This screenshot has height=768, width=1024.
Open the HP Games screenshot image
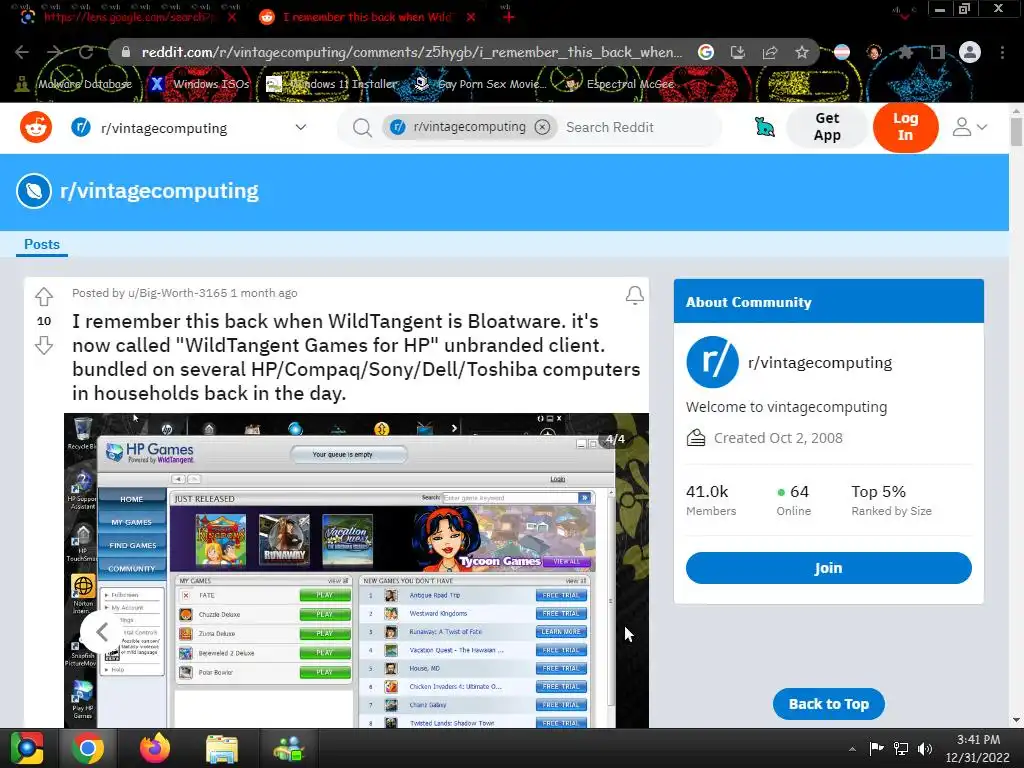pos(356,571)
